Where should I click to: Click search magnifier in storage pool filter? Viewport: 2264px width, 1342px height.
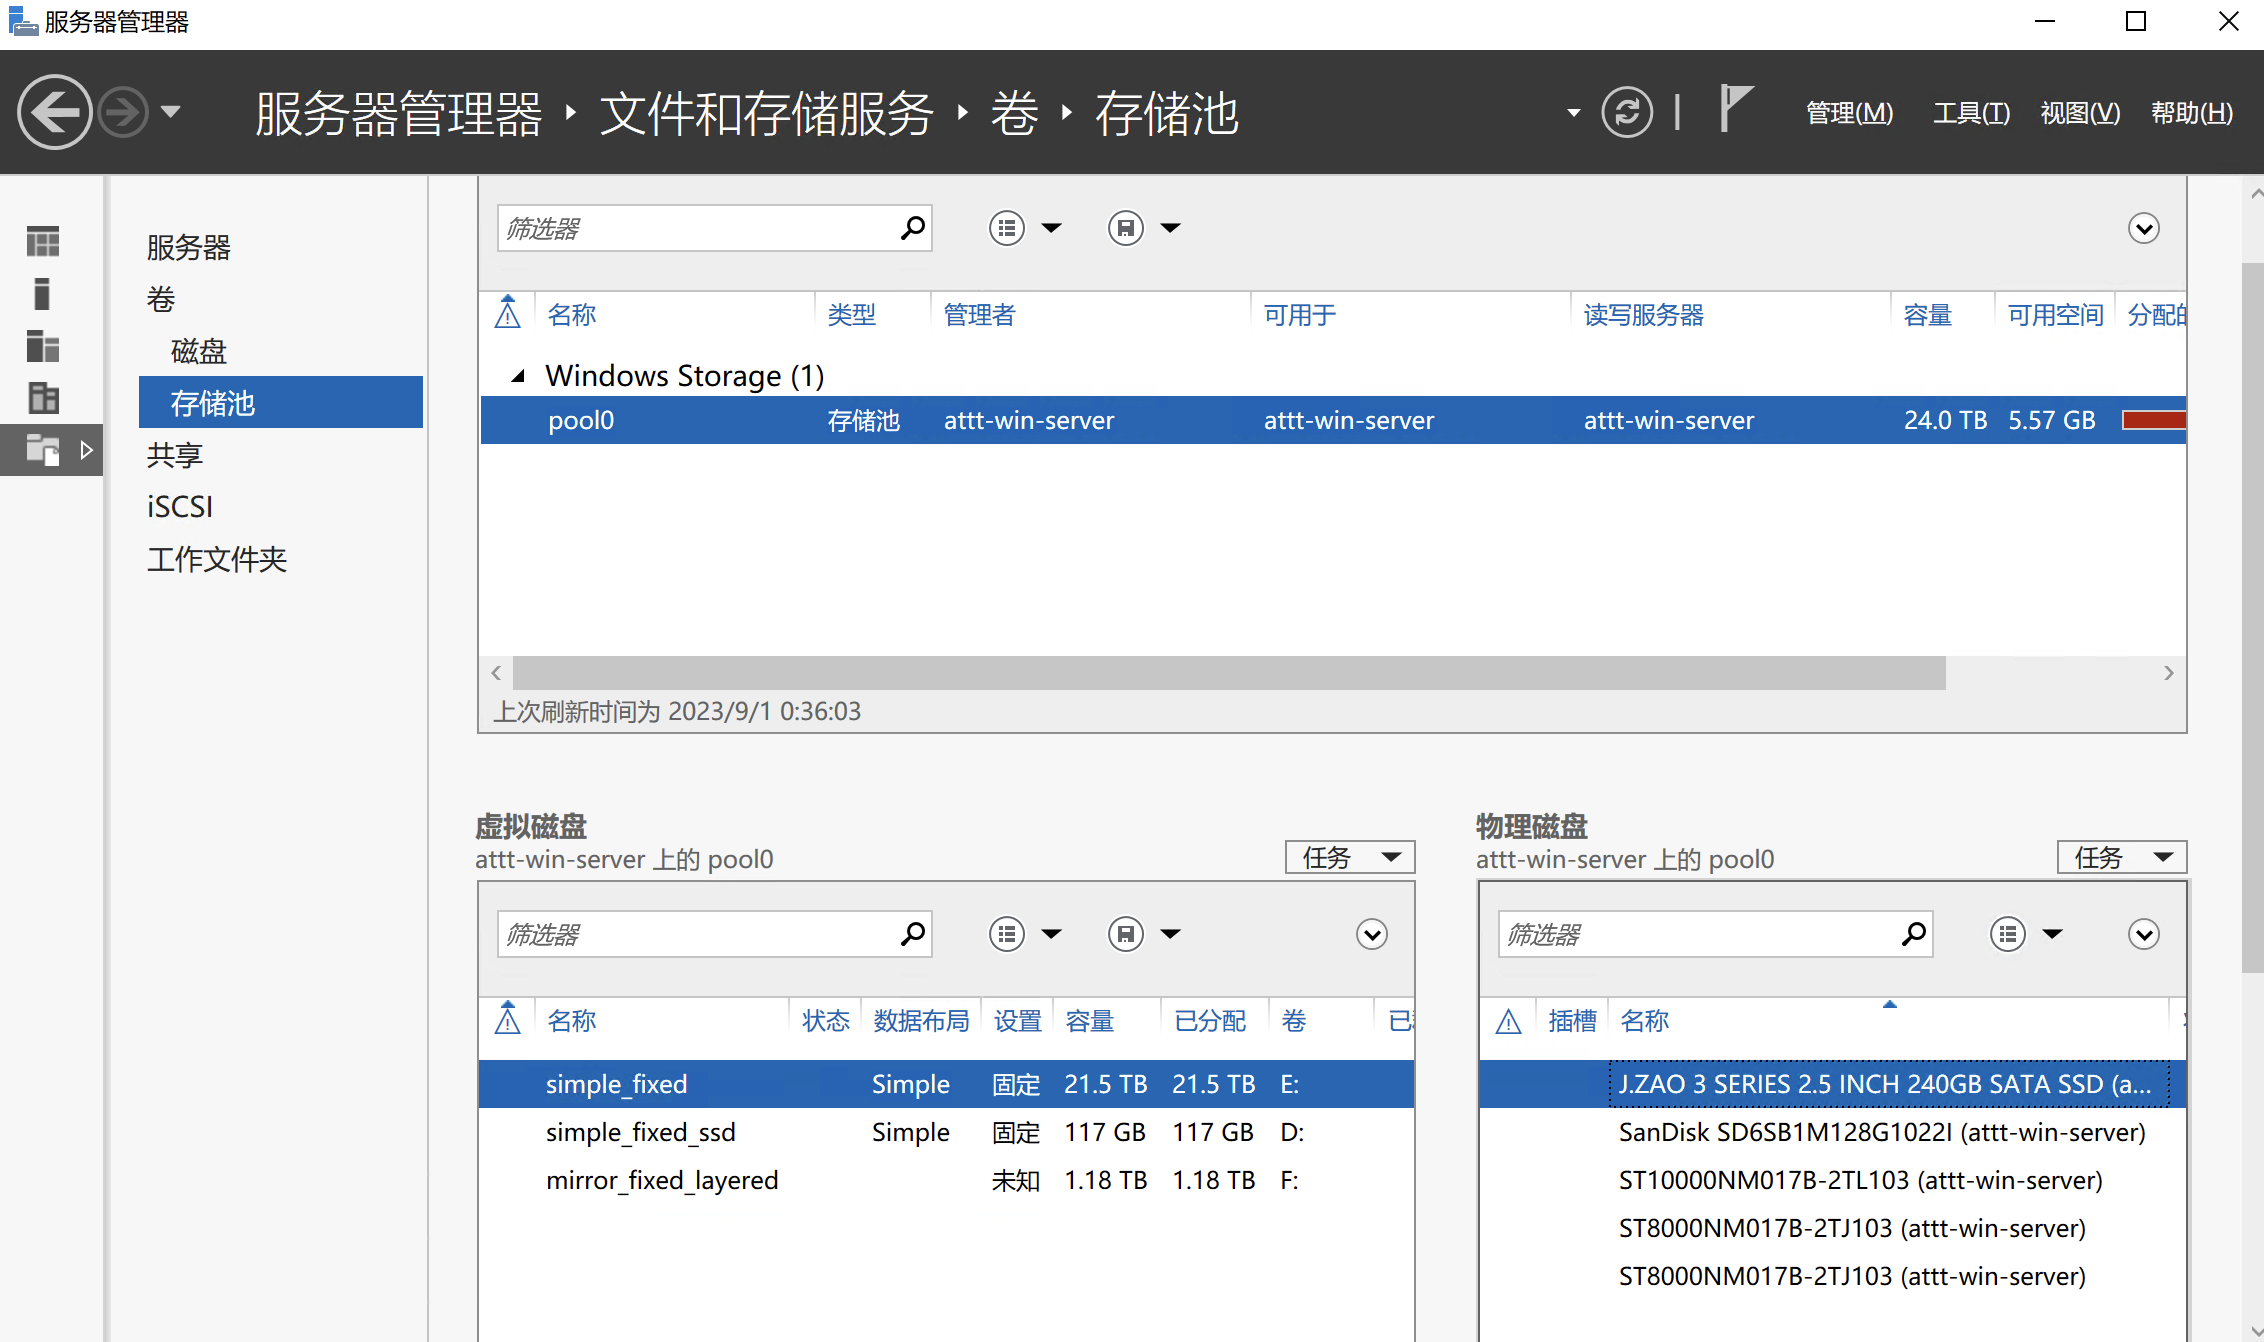pos(912,228)
